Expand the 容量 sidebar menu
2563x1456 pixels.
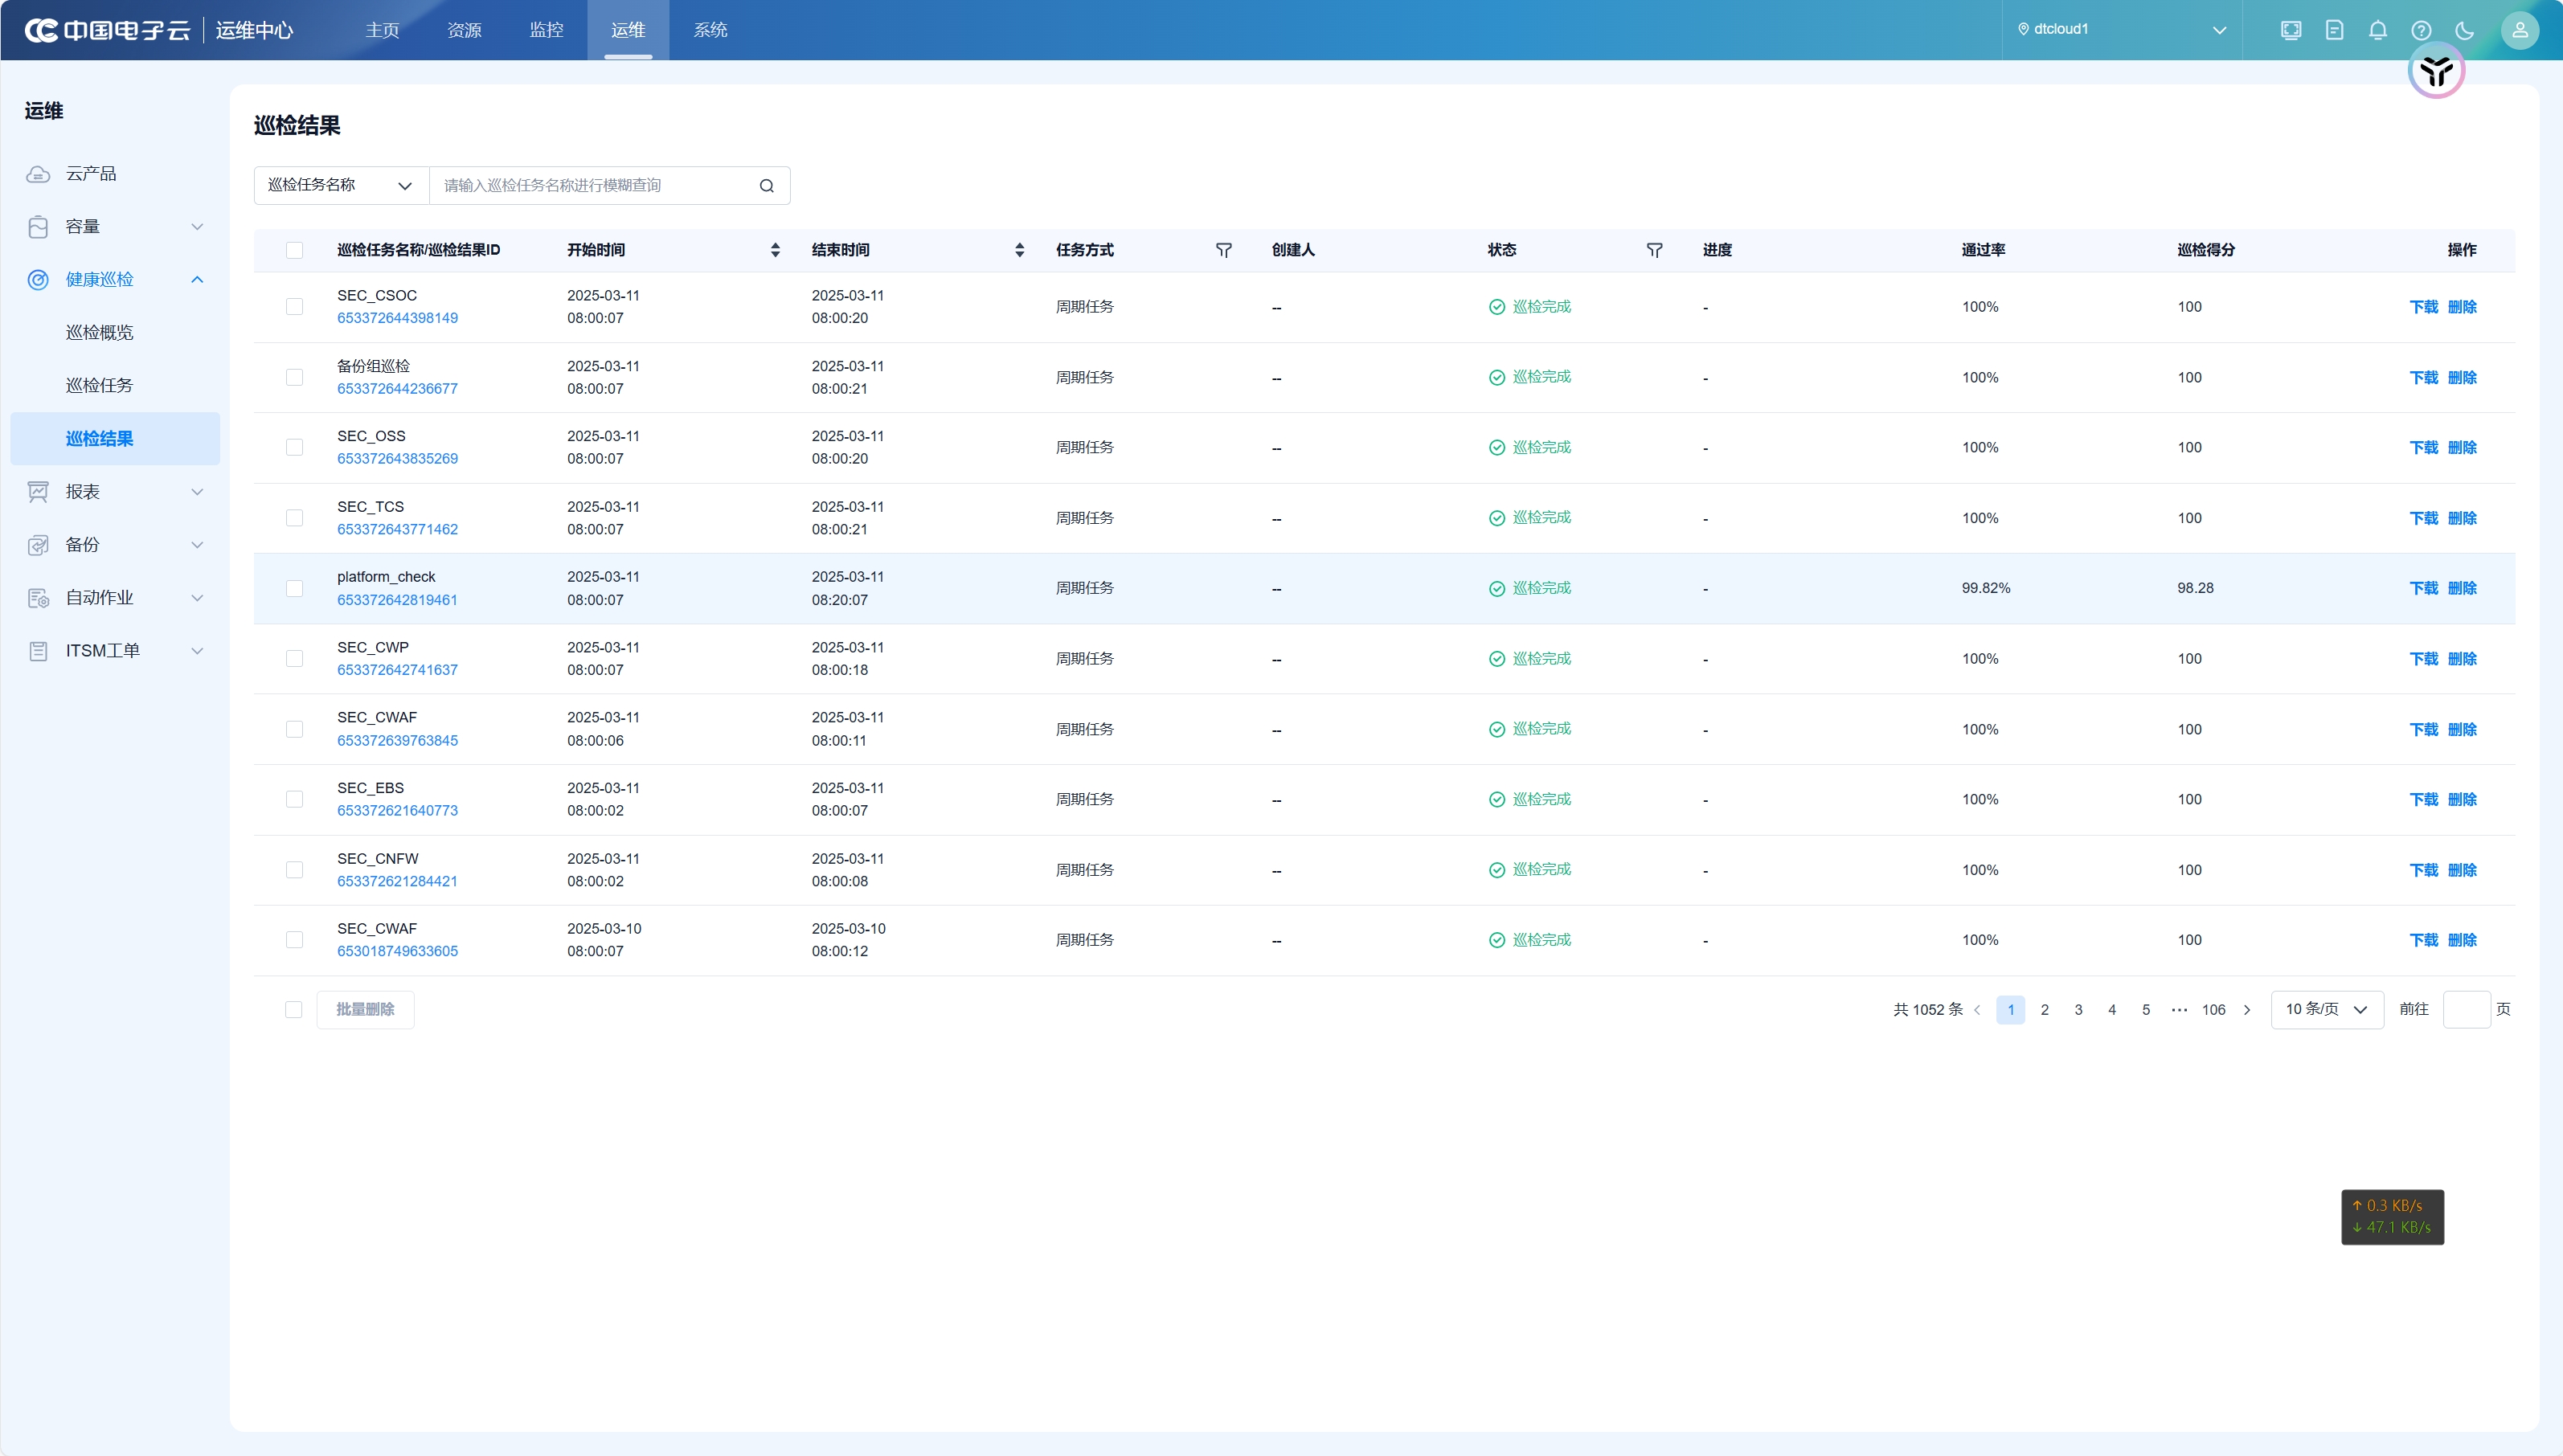coord(197,227)
